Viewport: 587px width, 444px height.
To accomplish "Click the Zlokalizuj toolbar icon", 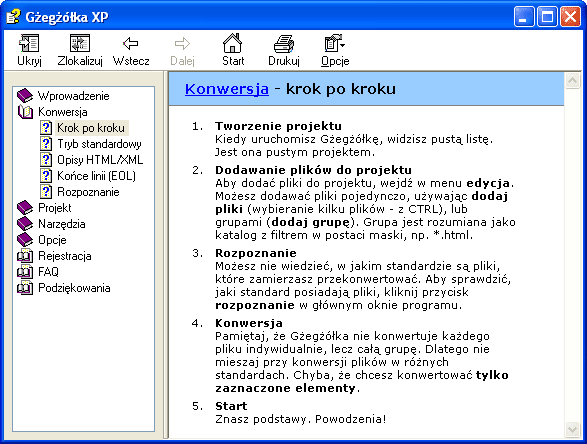I will (80, 43).
